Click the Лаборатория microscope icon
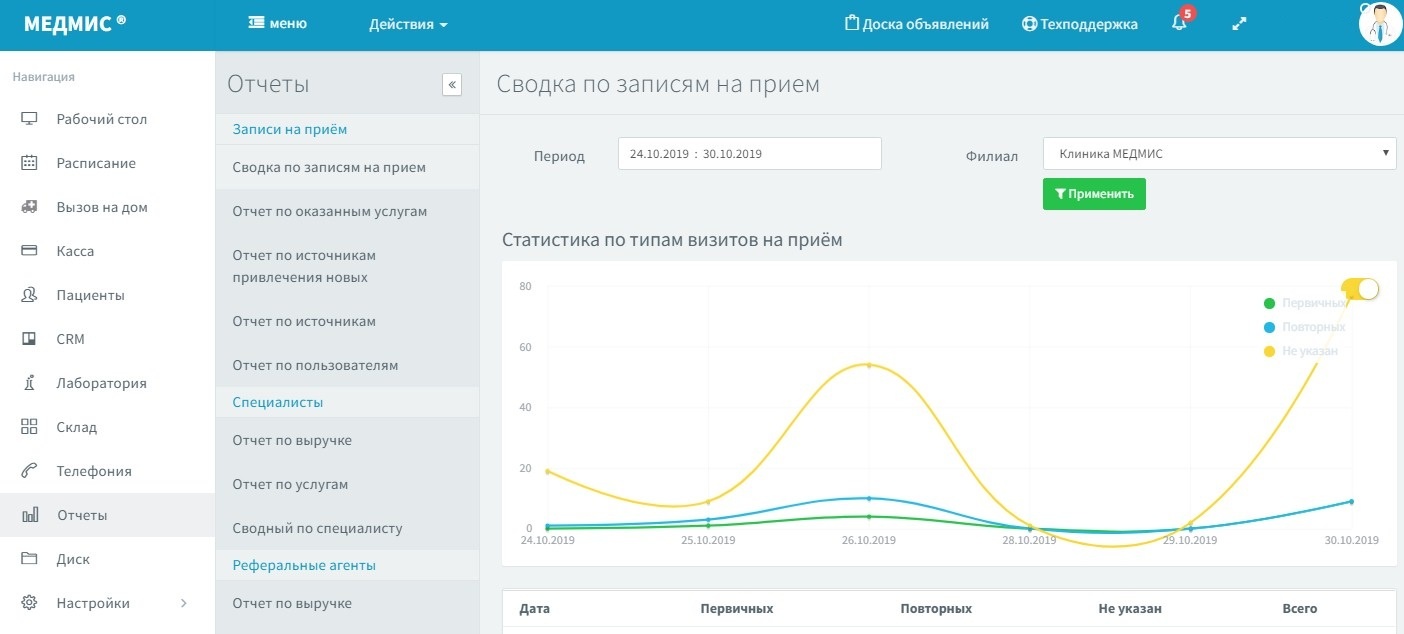Viewport: 1404px width, 634px height. click(x=29, y=383)
